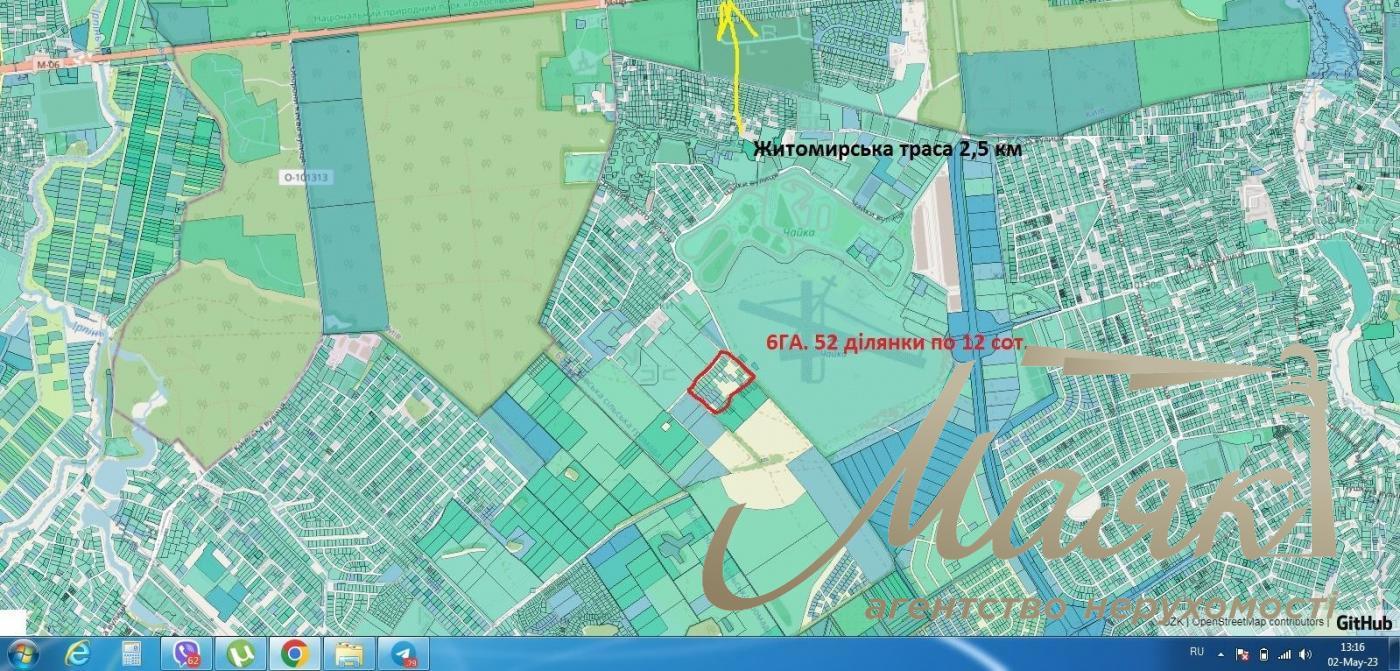This screenshot has width=1400, height=671.
Task: Launch Internet Explorer from the taskbar
Action: tap(77, 655)
